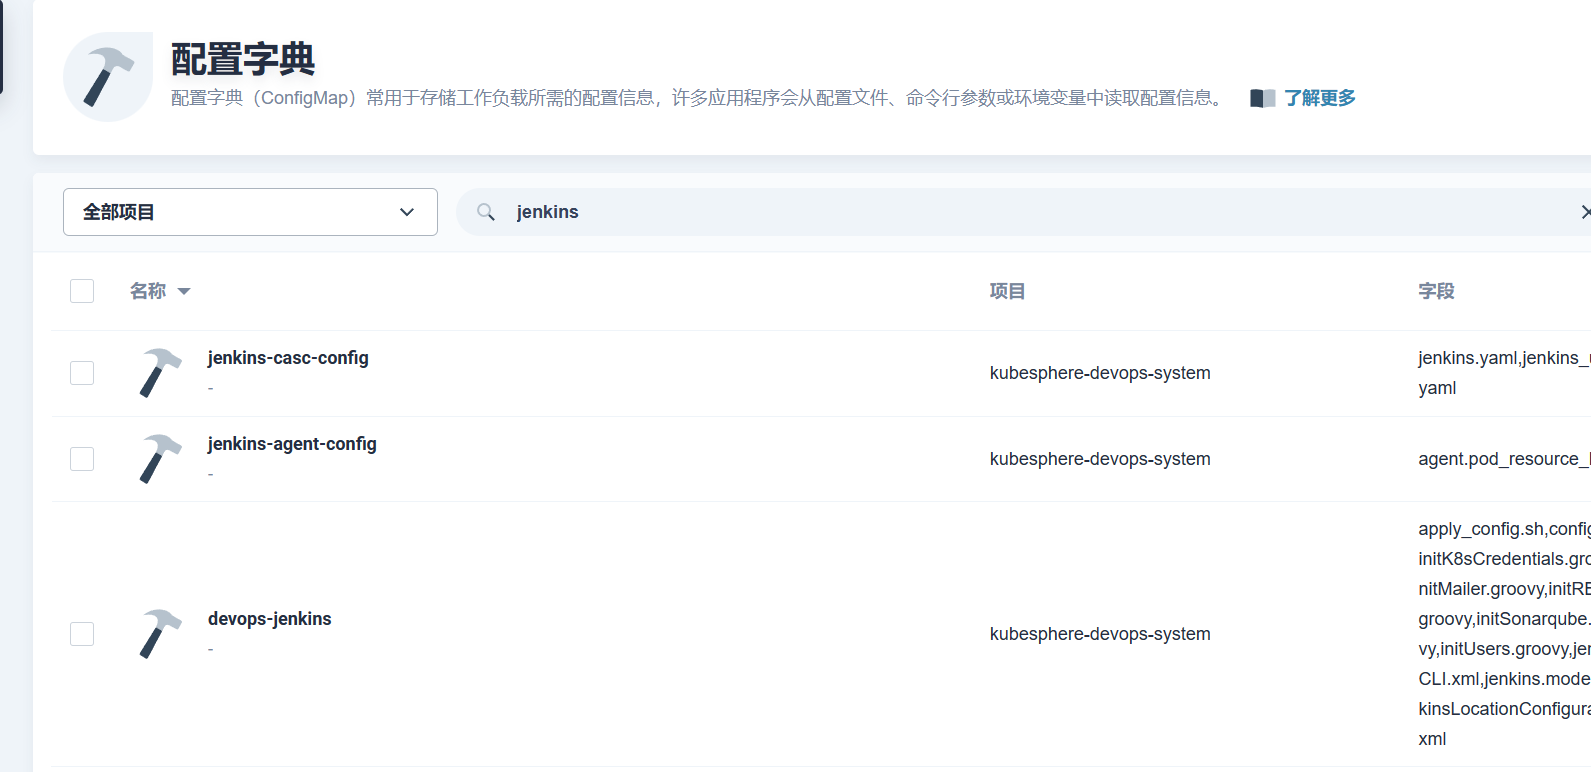Open the jenkins-casc-config ConfigMap
This screenshot has width=1591, height=772.
pos(288,358)
